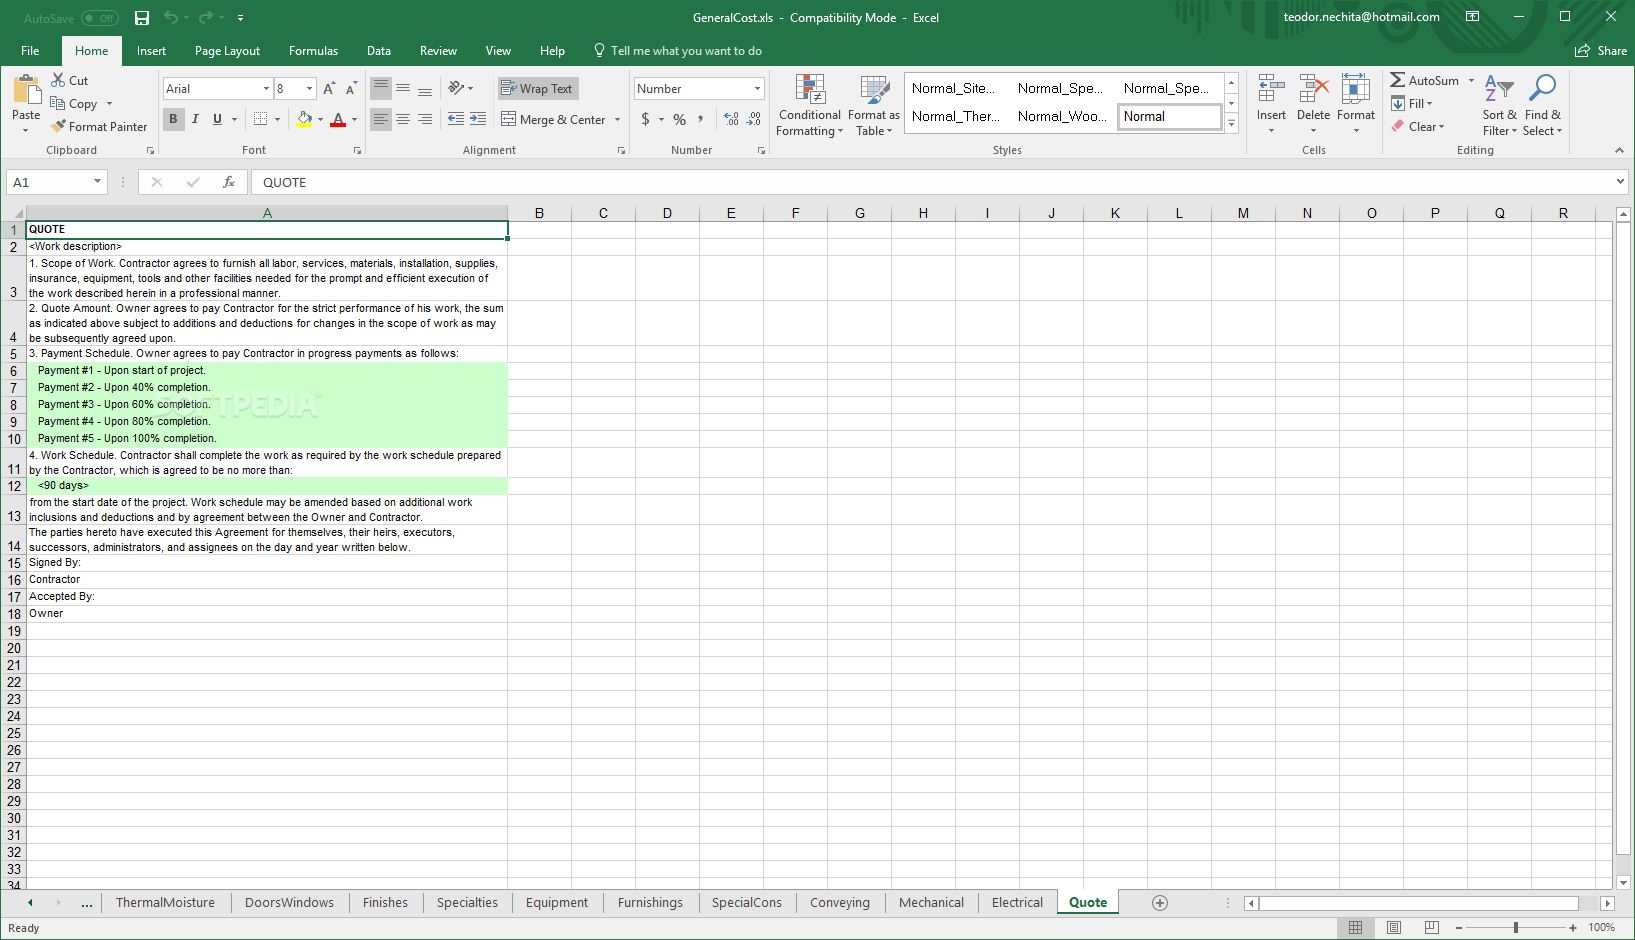Align text to the right
Image resolution: width=1635 pixels, height=940 pixels.
click(425, 119)
